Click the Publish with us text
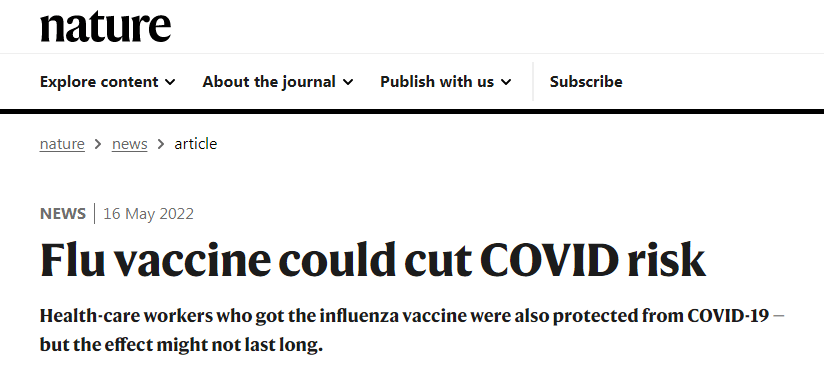 point(437,82)
